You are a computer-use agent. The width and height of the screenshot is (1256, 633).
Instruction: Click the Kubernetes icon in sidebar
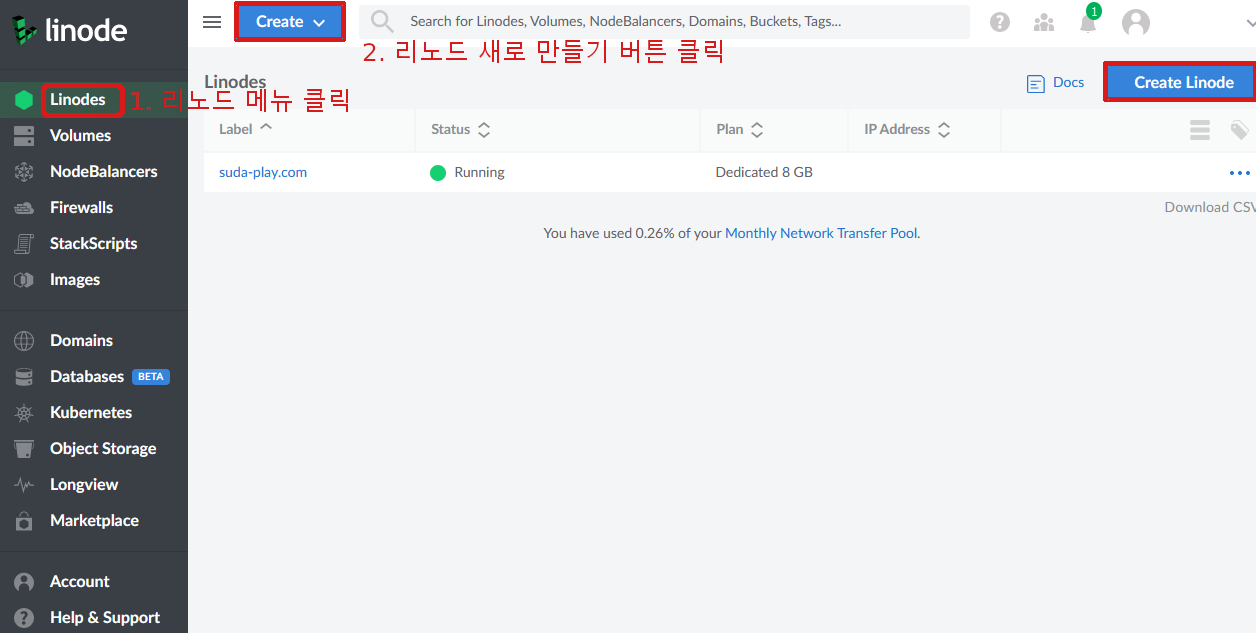(24, 413)
